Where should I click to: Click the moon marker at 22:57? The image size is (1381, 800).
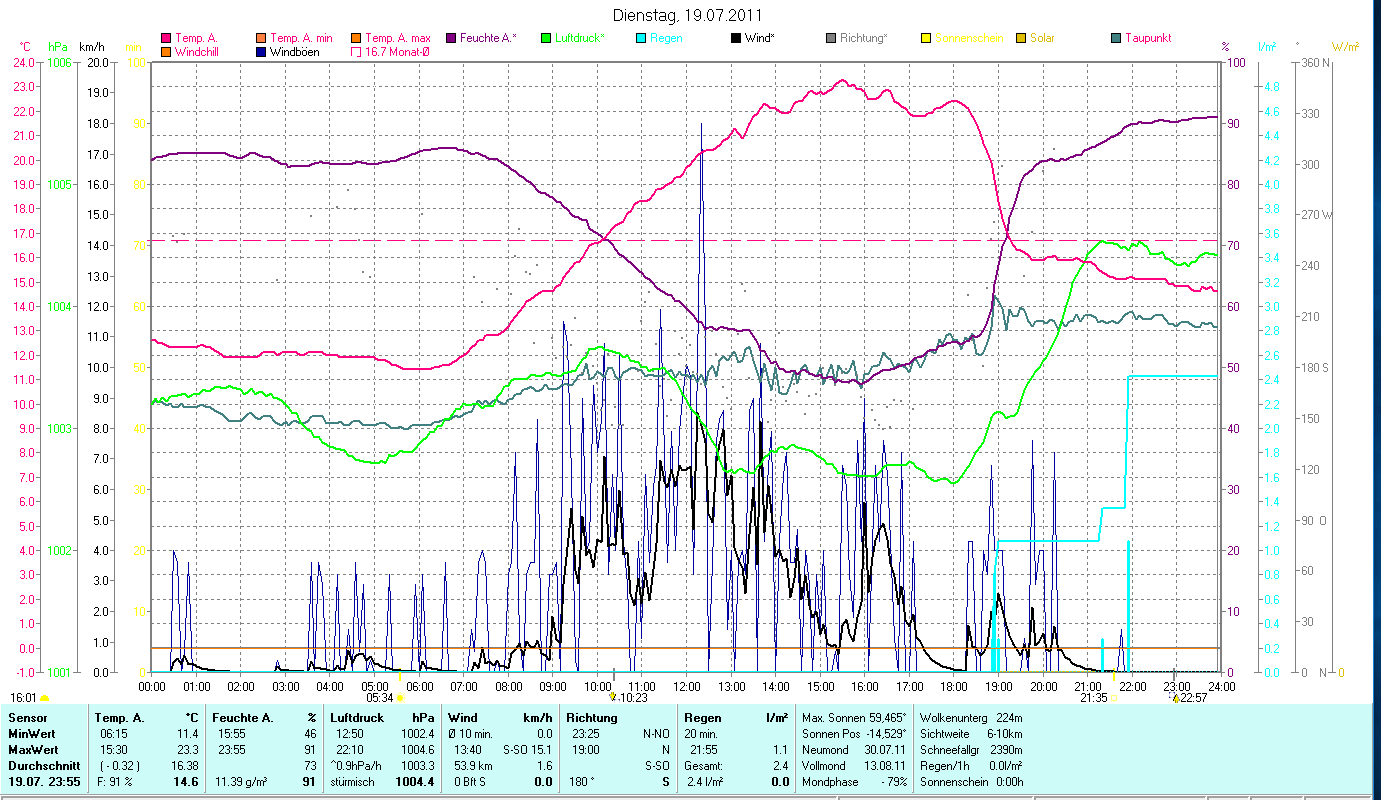(x=1175, y=698)
